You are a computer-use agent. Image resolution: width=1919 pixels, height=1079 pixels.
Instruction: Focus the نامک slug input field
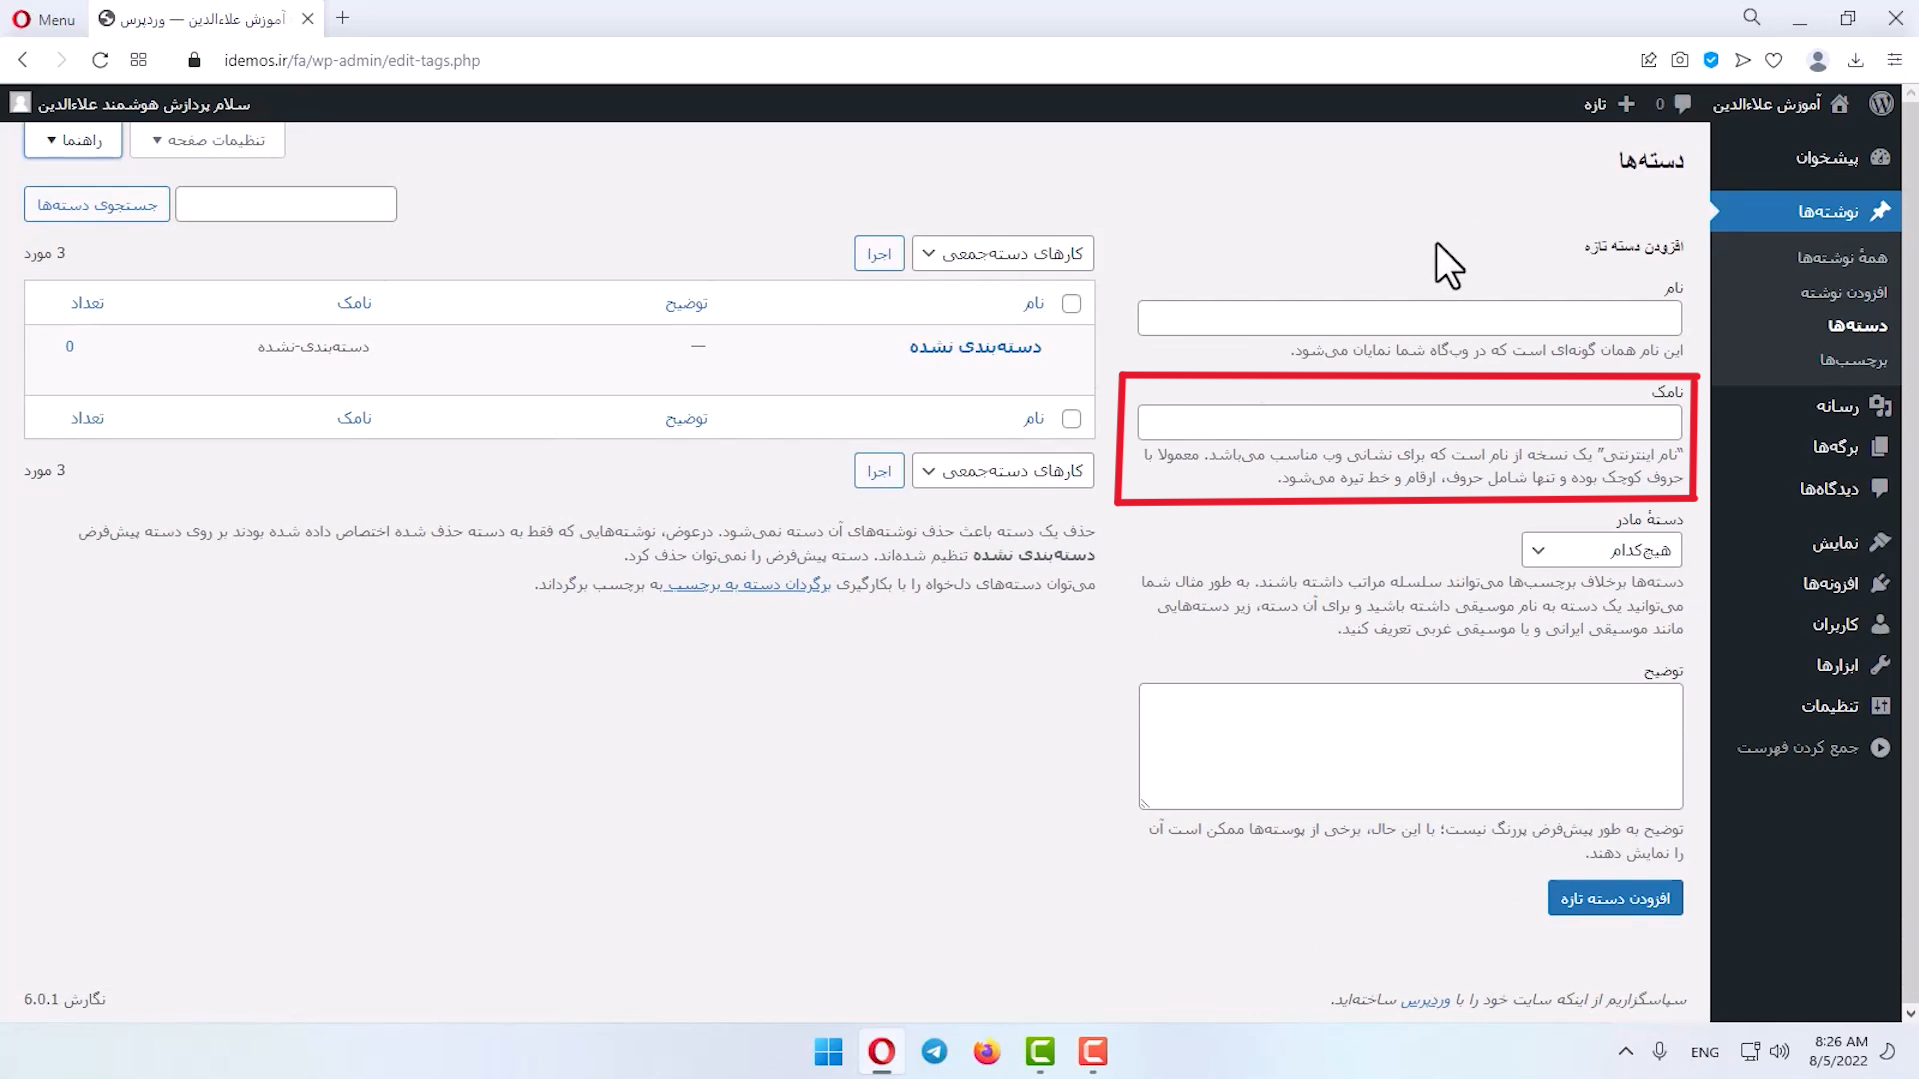point(1409,422)
